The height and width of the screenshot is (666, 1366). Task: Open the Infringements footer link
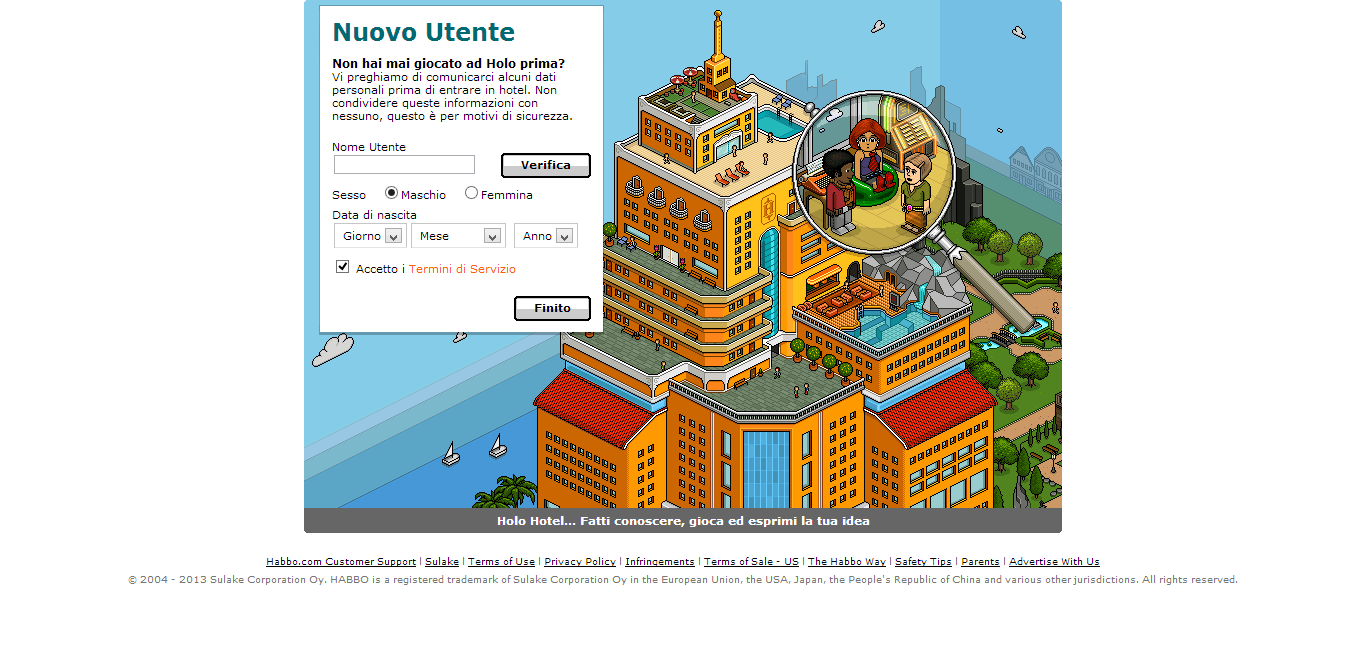point(660,562)
